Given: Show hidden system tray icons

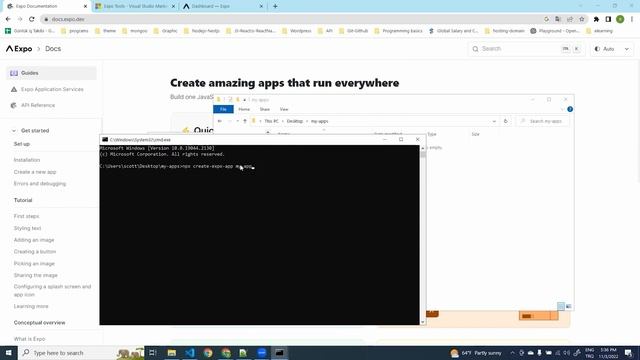Looking at the screenshot, I should pos(512,353).
